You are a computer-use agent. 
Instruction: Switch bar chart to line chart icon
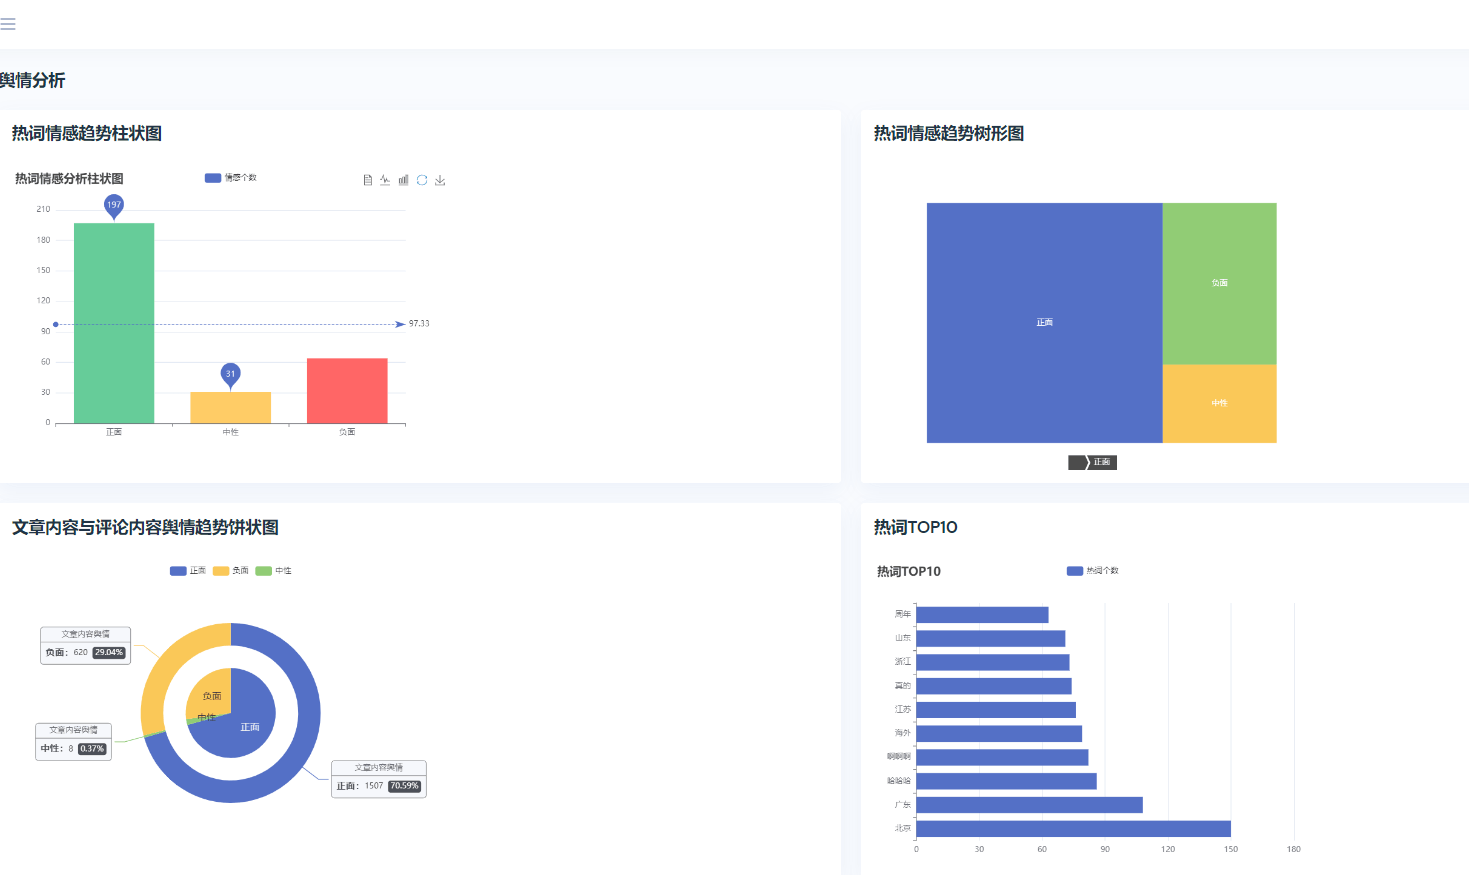coord(385,180)
